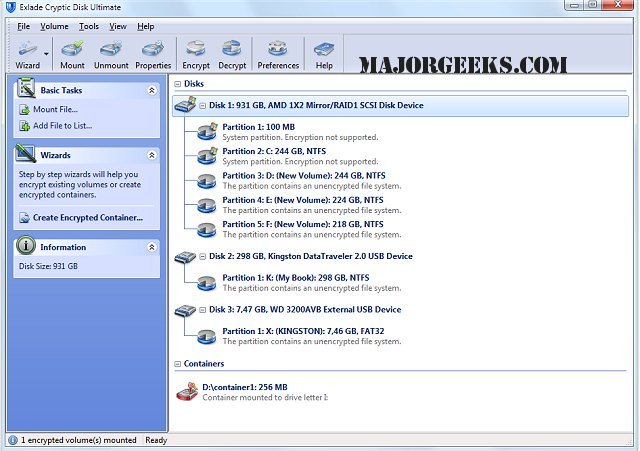Select Disk 3 WD 3200AVB entry
The height and width of the screenshot is (451, 640).
pos(305,309)
